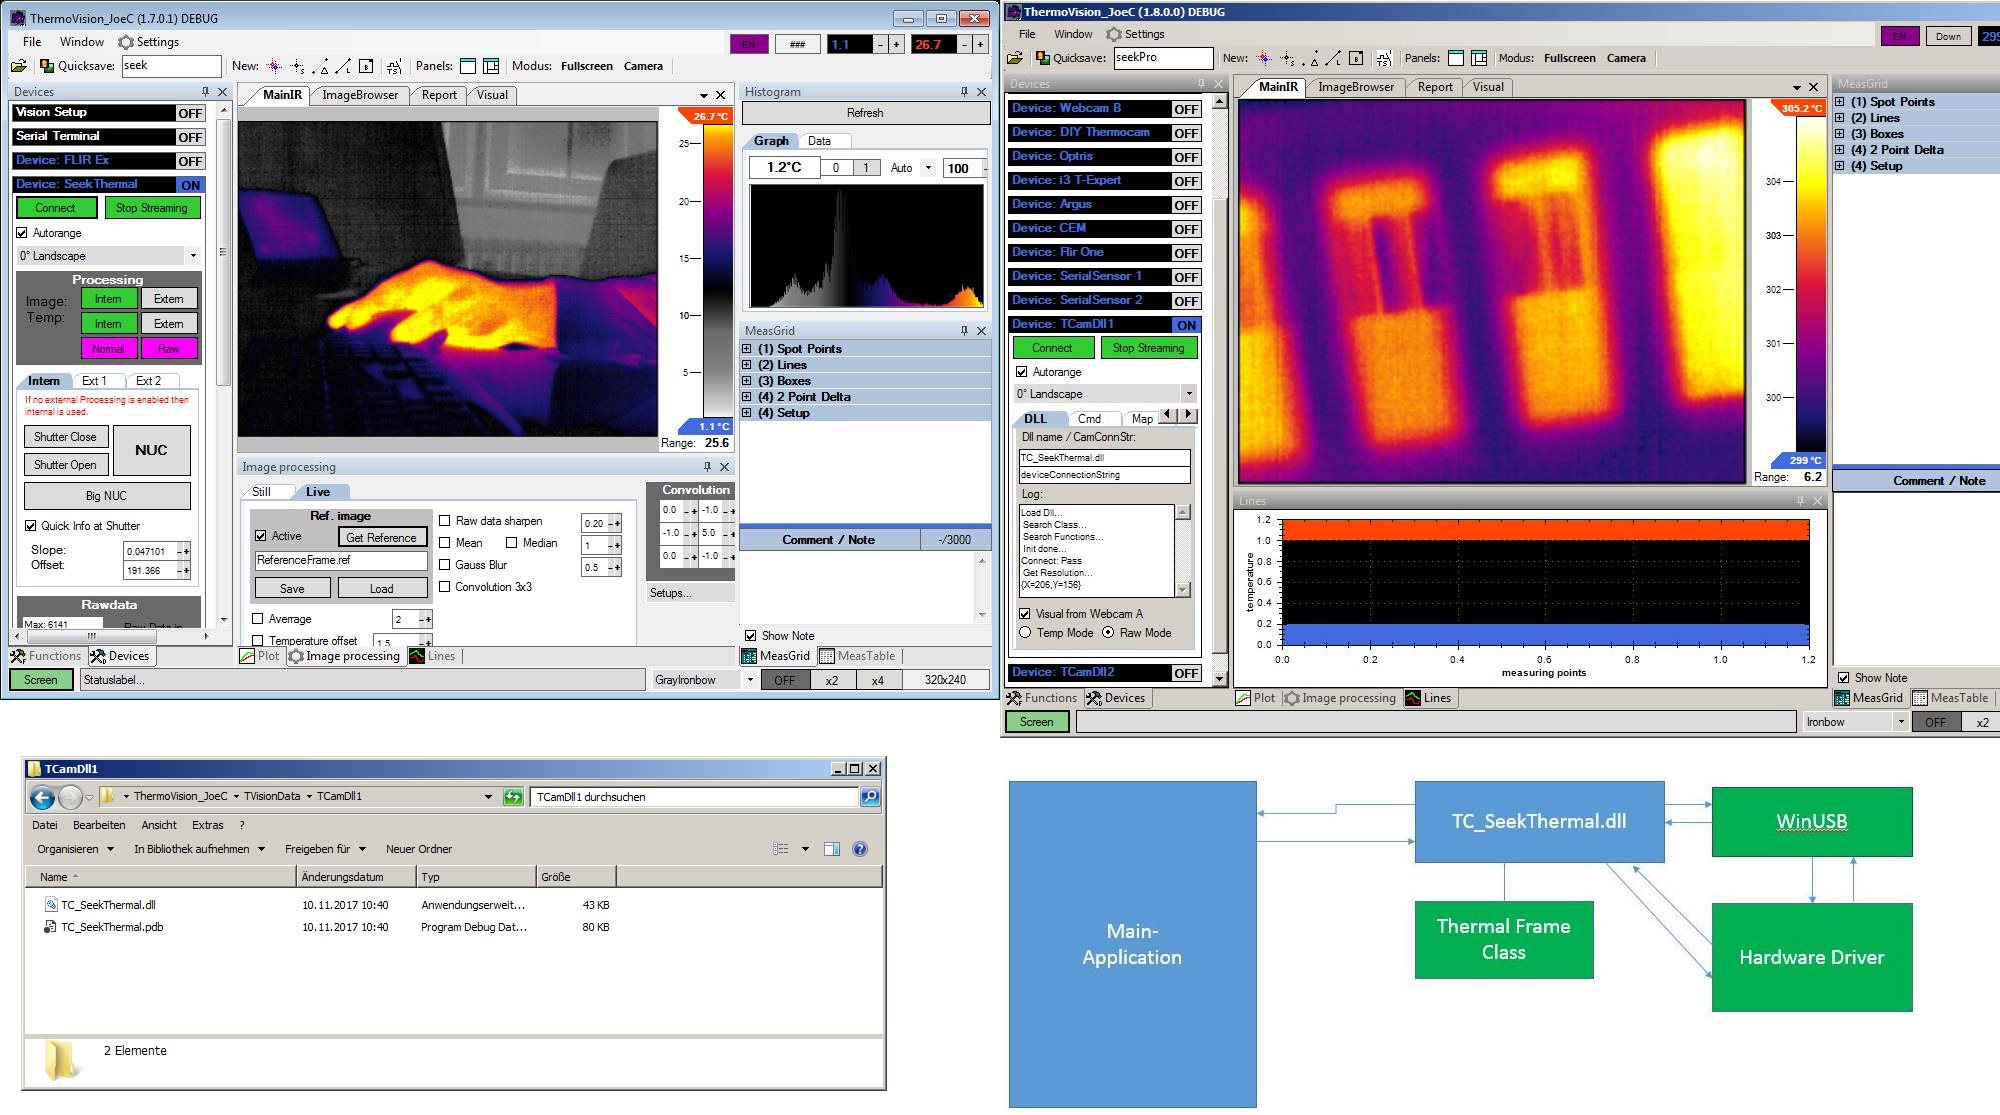Open the Window menu in the right window

pos(1072,34)
